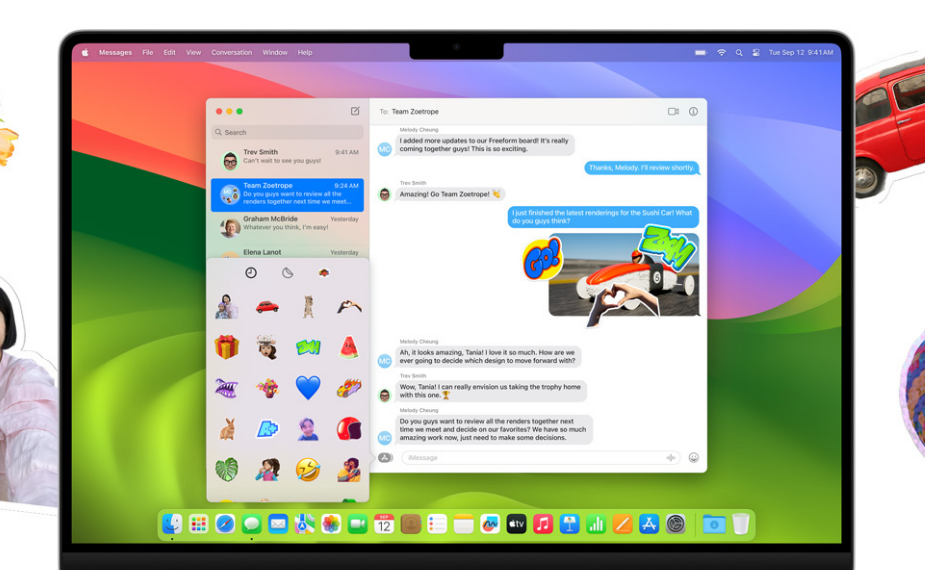925x570 pixels.
Task: Select the mind-blown Memoji sticker
Action: point(267,347)
